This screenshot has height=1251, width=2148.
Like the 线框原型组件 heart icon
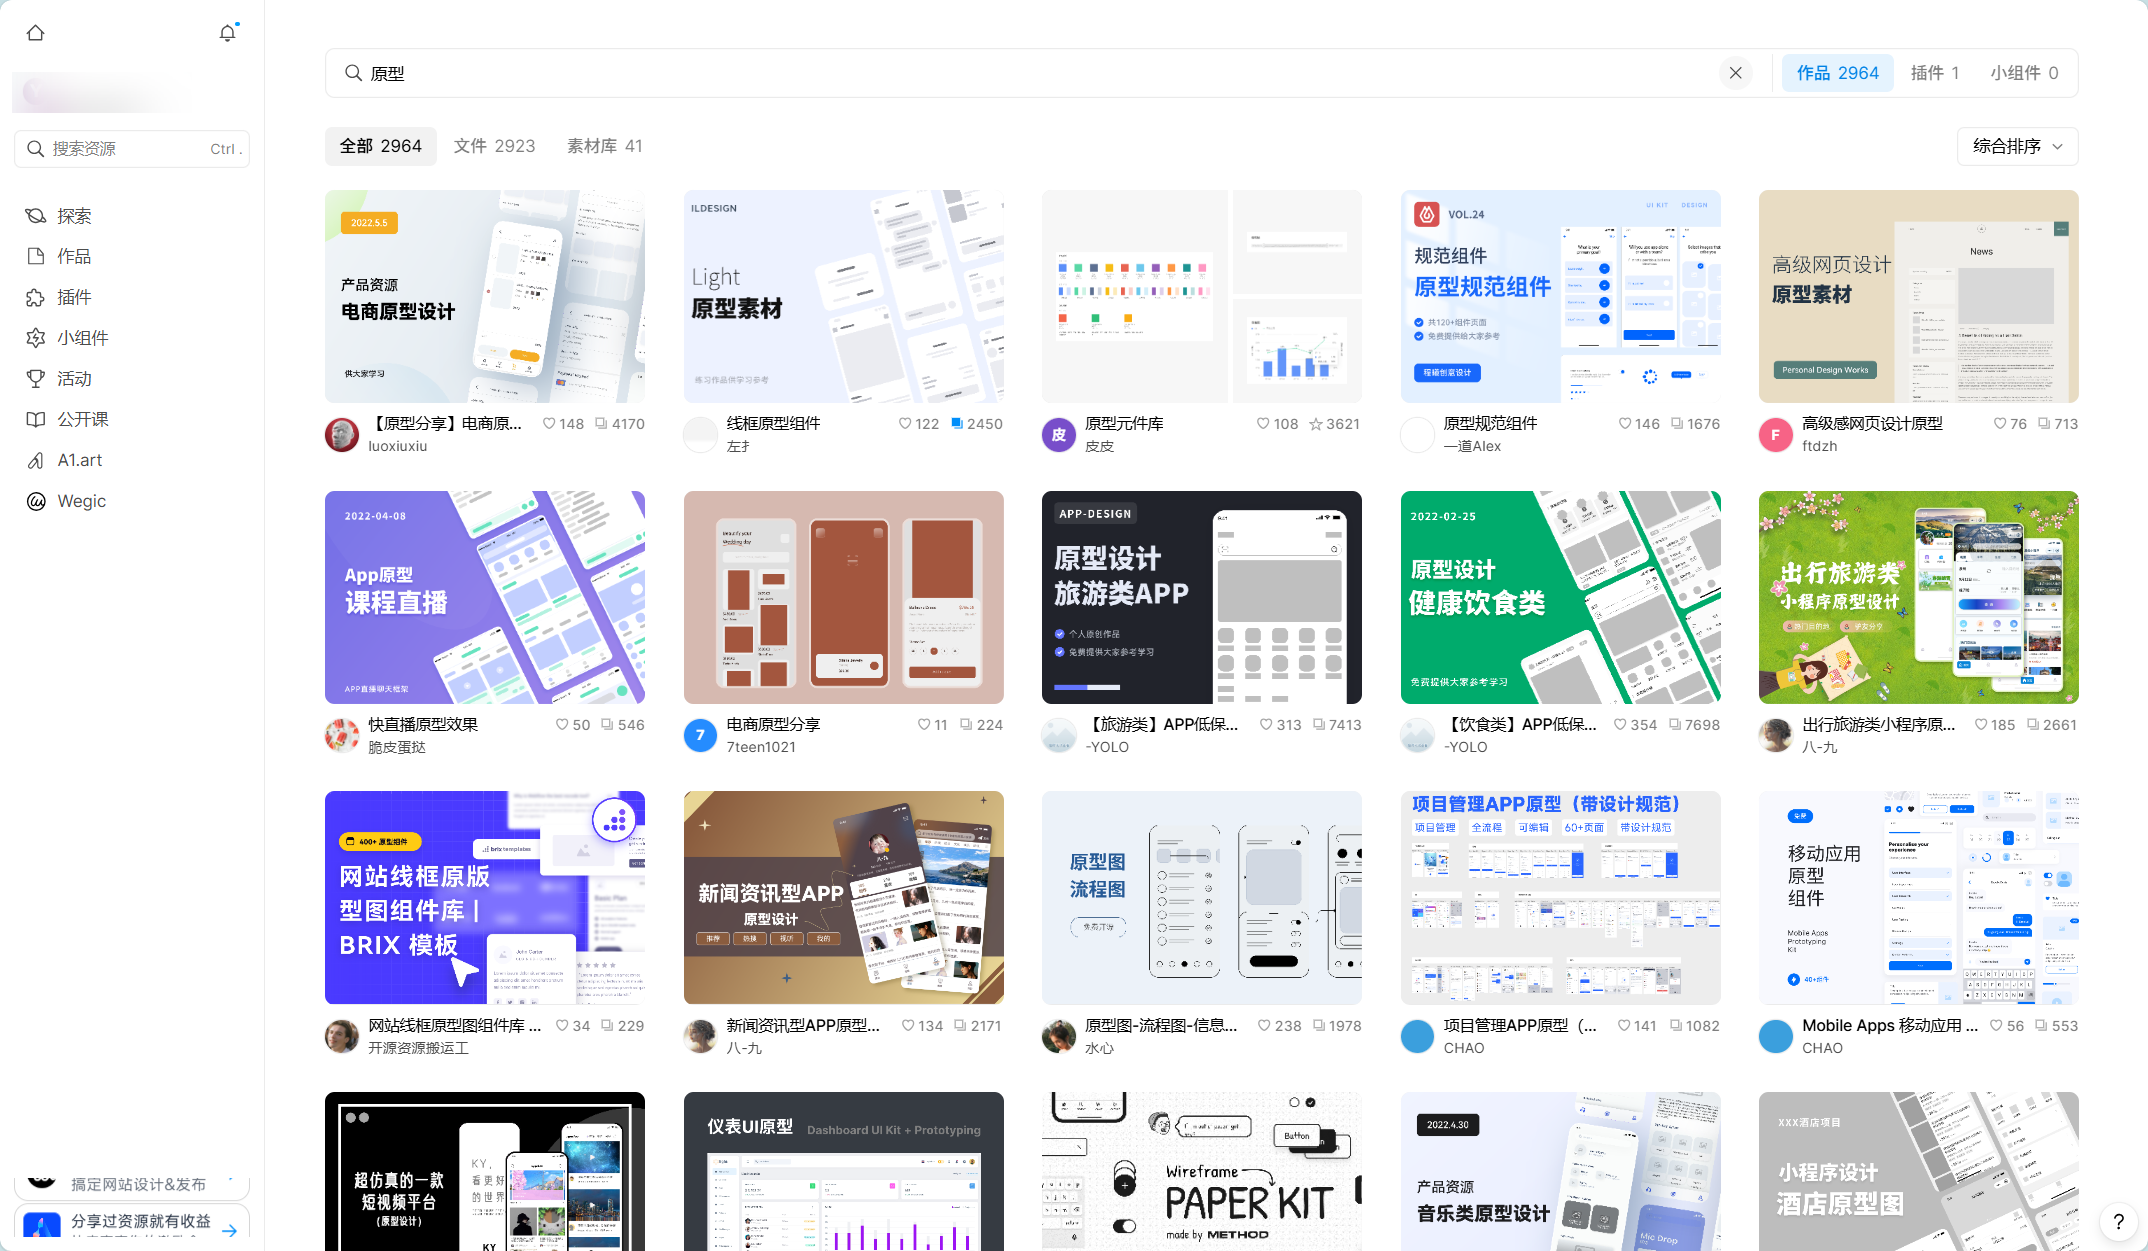pos(905,424)
